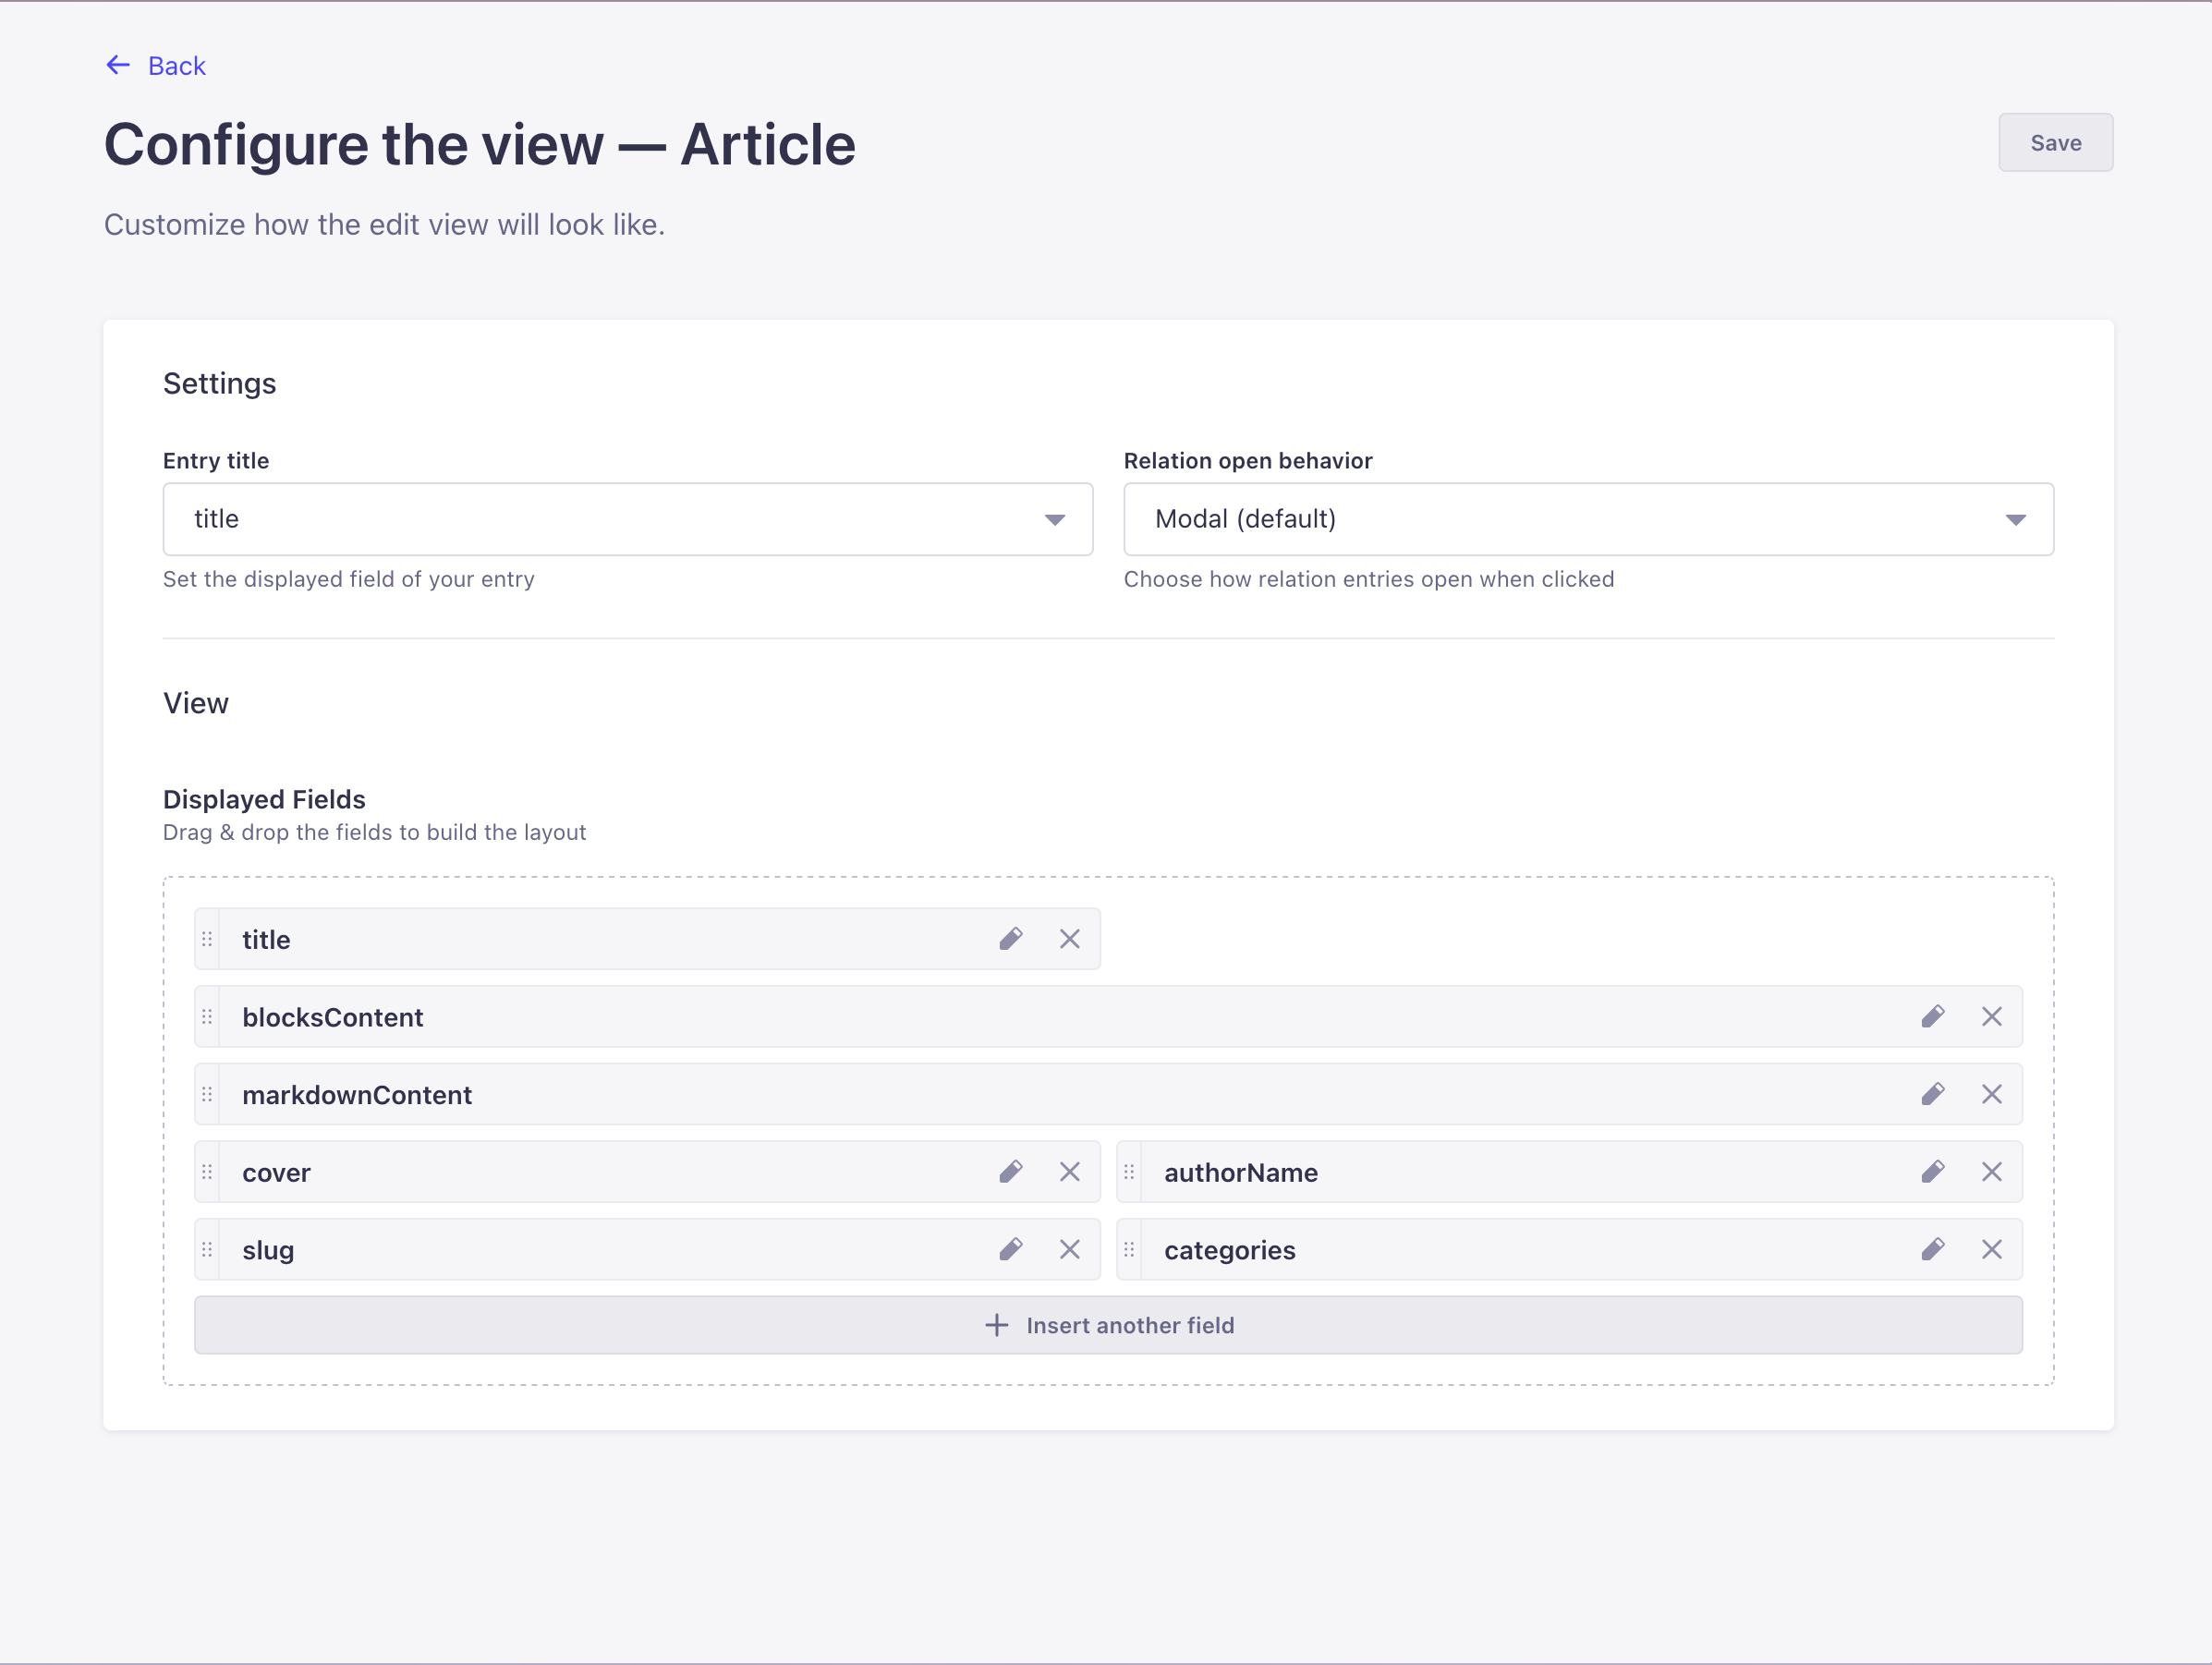The height and width of the screenshot is (1665, 2212).
Task: Edit the authorName field via pencil icon
Action: 1934,1171
